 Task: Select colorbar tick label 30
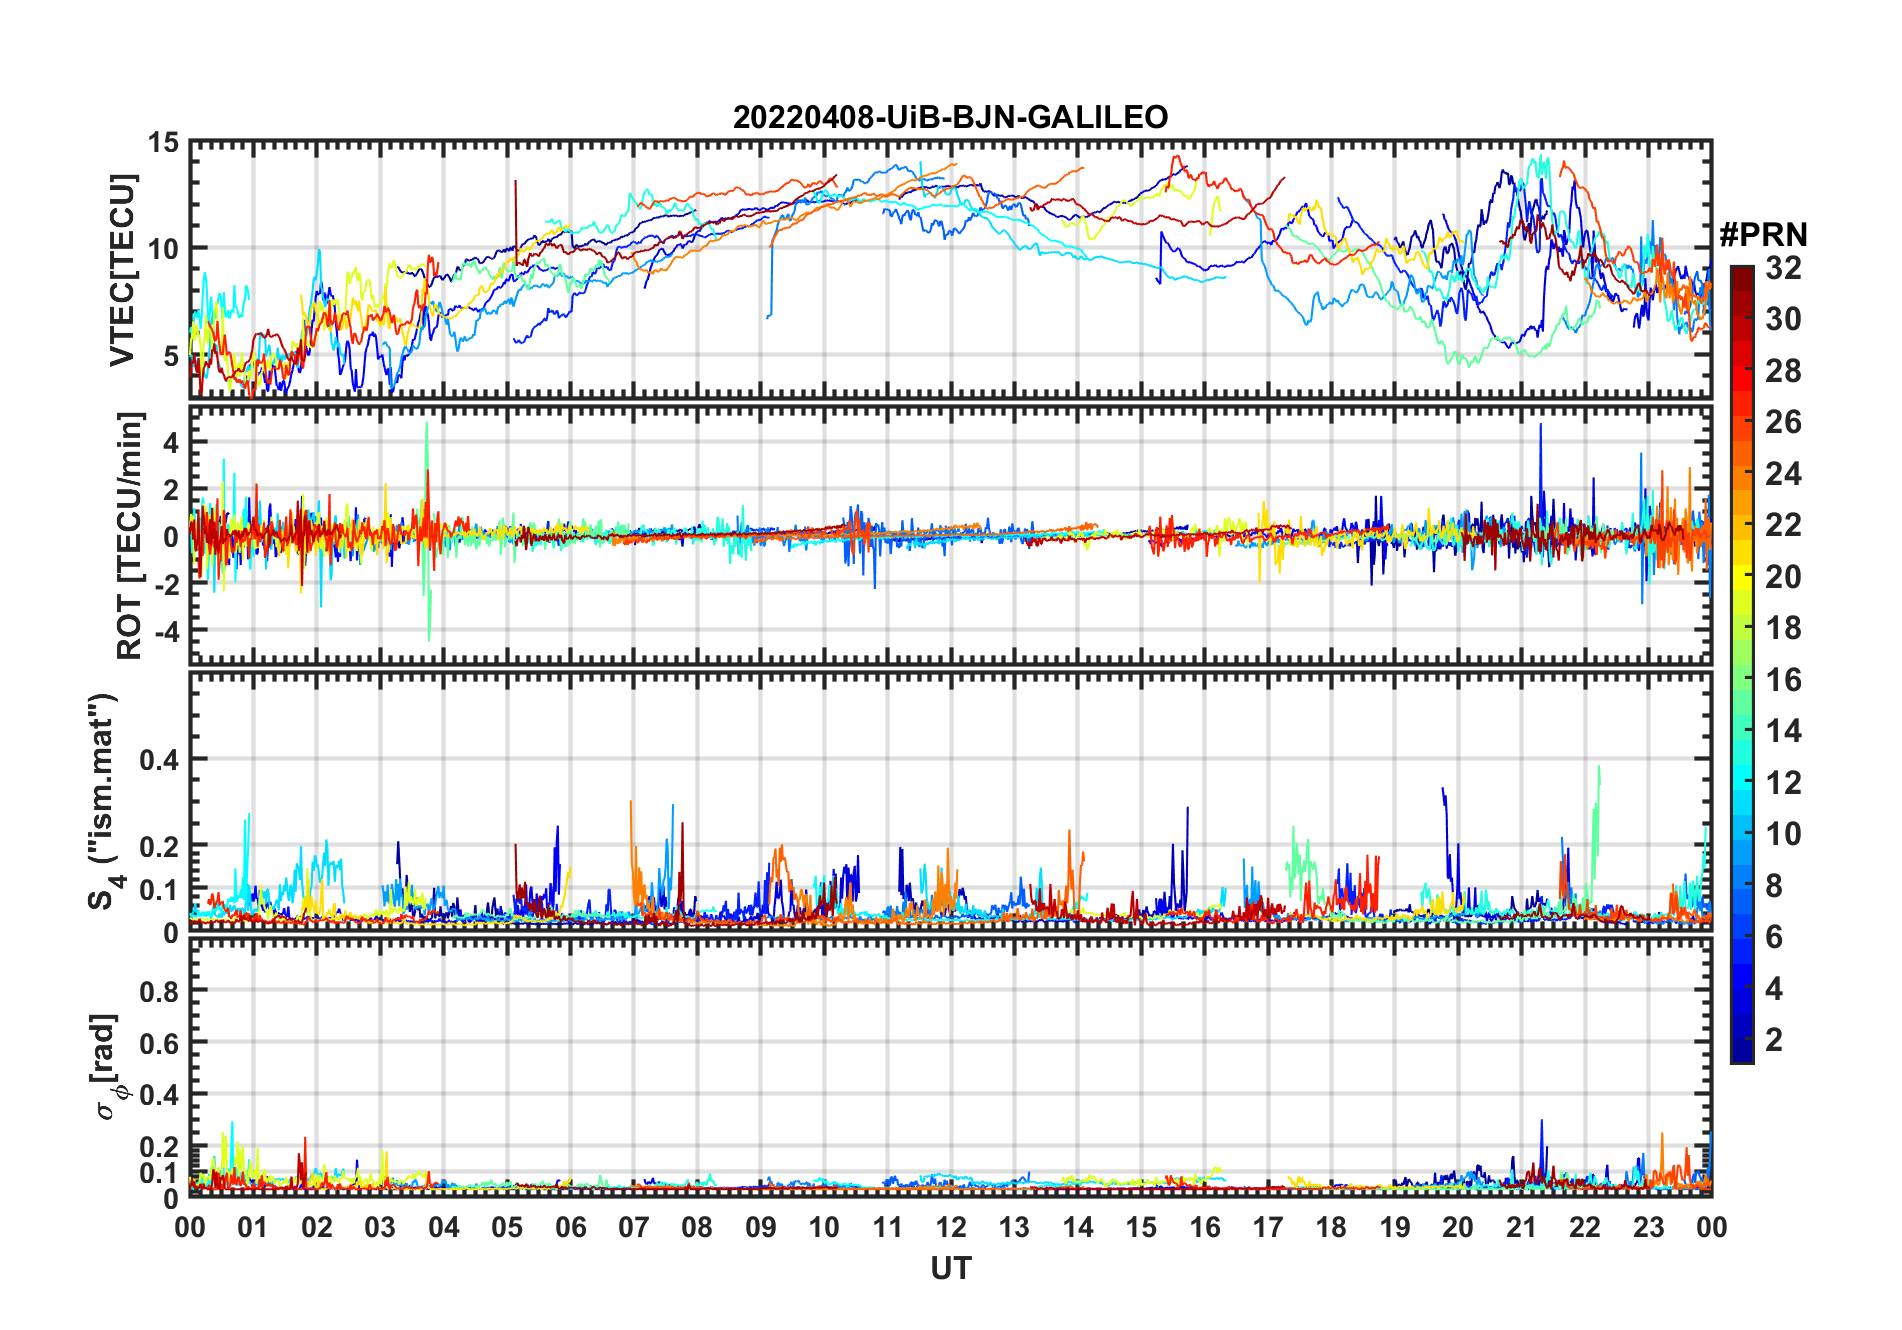[1783, 319]
